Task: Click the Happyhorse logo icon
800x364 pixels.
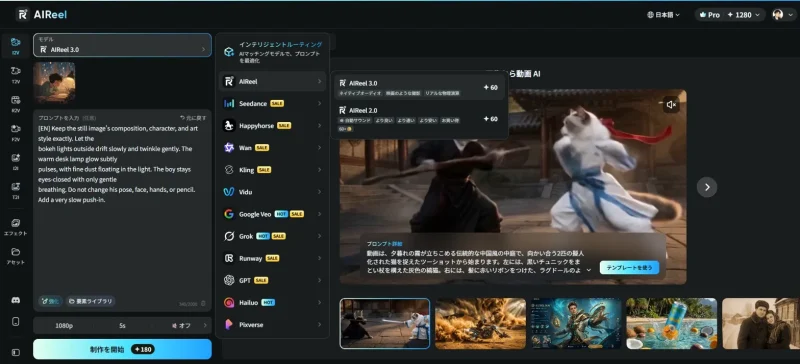Action: 229,126
